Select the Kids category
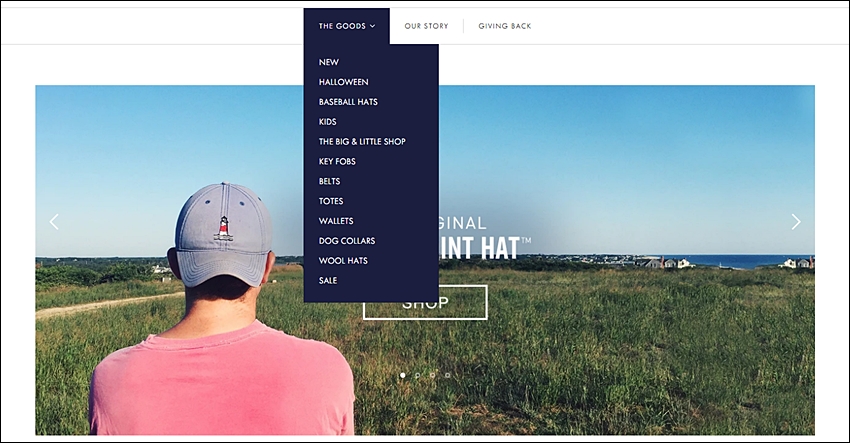The height and width of the screenshot is (443, 850). [327, 122]
